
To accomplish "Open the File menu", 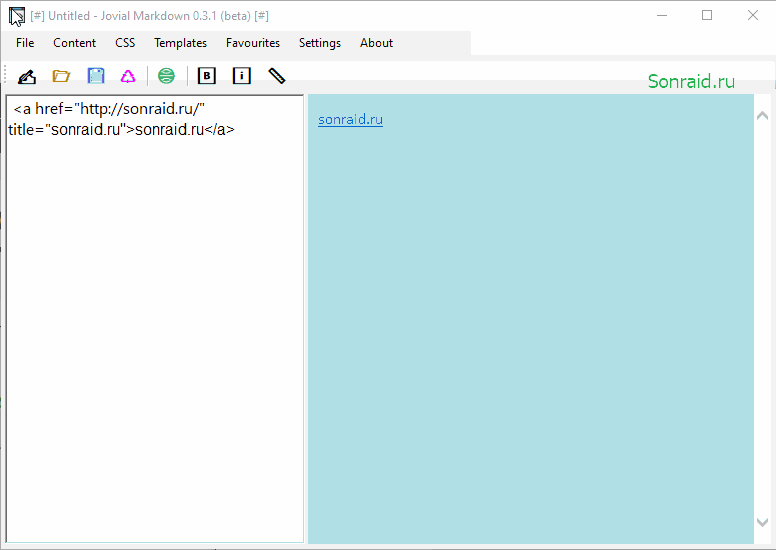I will point(25,43).
